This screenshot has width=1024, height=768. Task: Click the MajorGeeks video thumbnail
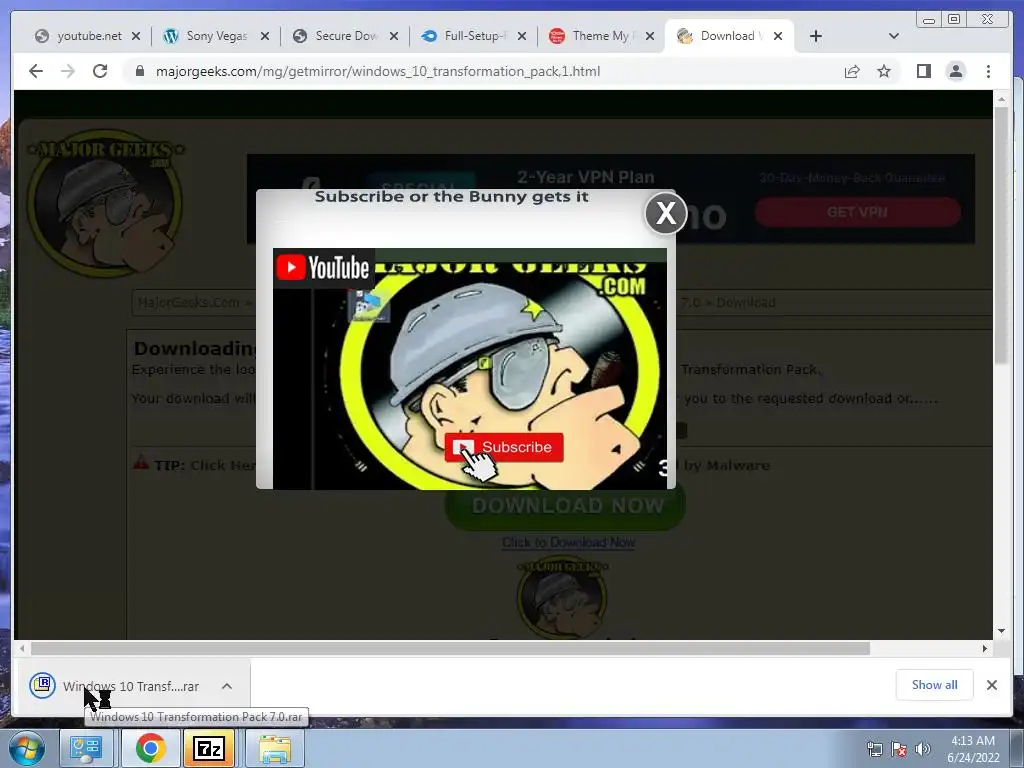(x=470, y=369)
